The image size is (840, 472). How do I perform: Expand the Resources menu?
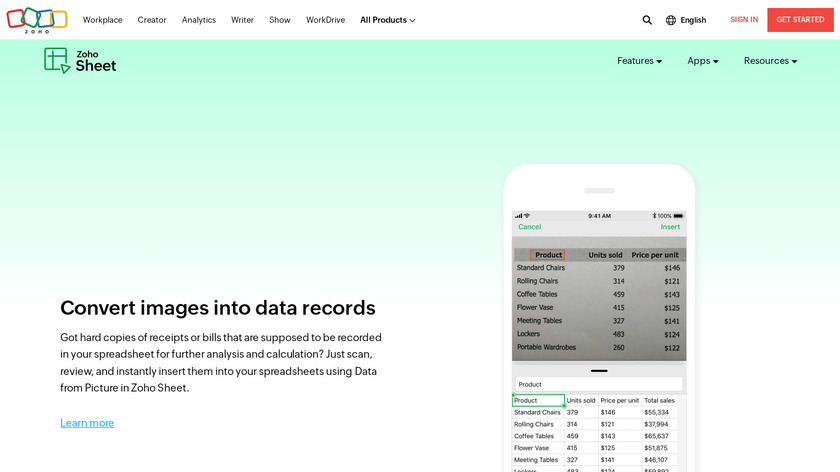(770, 61)
